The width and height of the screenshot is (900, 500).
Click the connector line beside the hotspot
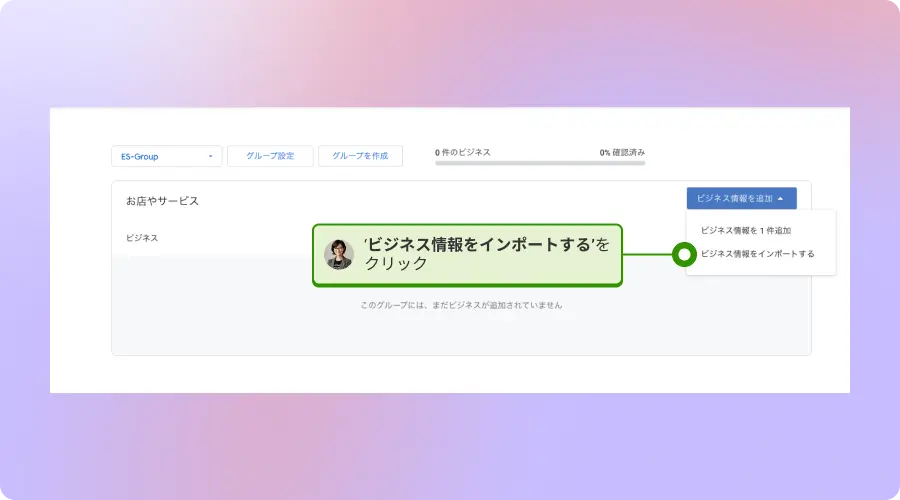[x=647, y=255]
